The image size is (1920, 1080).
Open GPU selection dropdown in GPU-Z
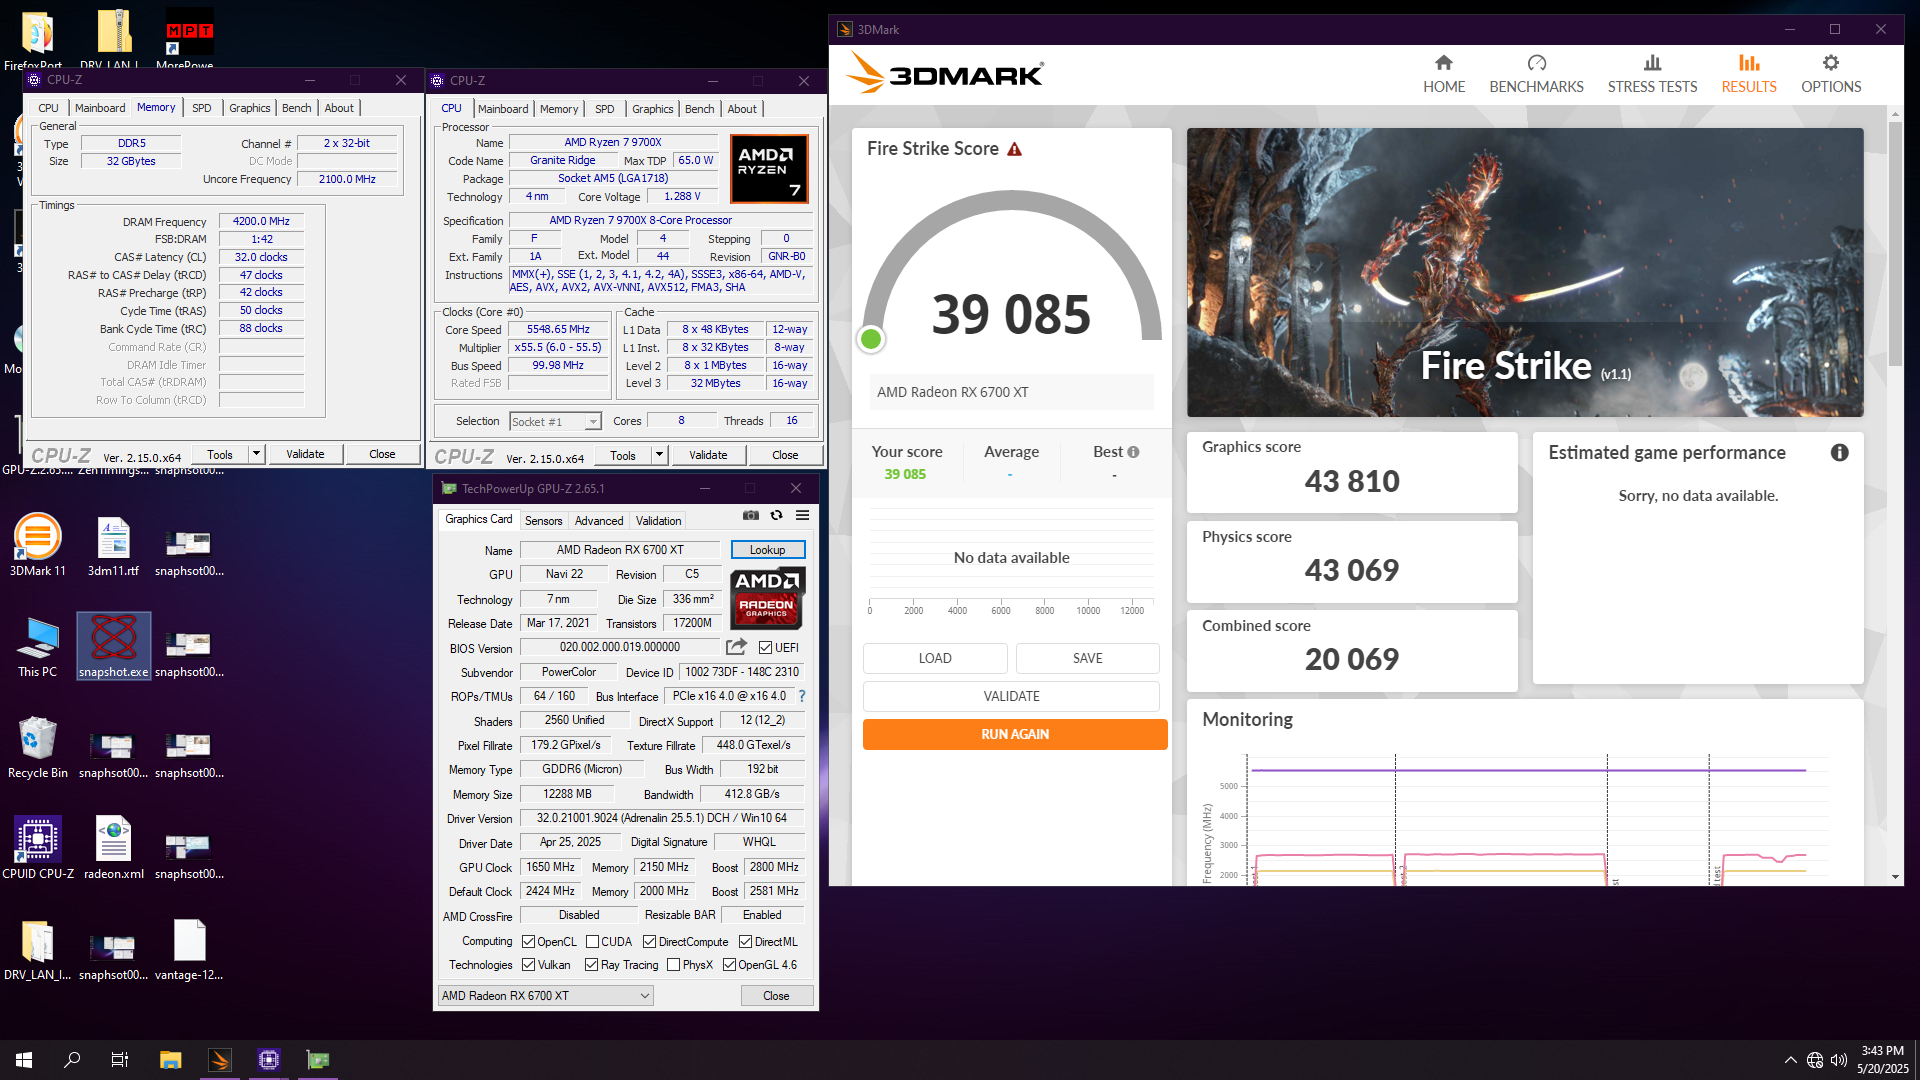(545, 995)
